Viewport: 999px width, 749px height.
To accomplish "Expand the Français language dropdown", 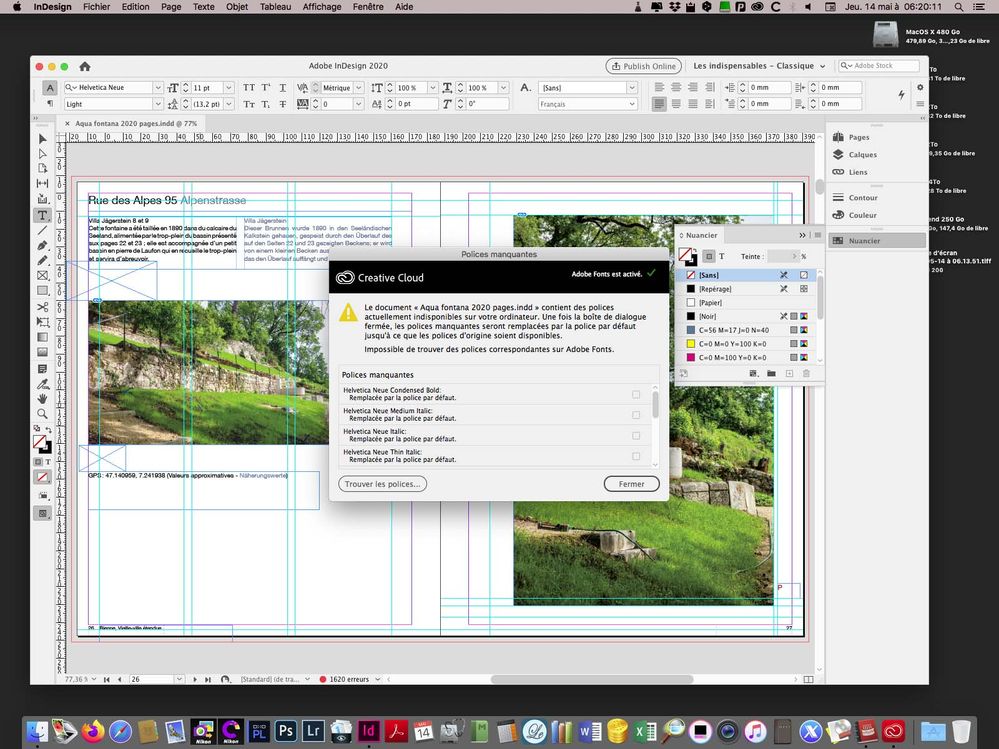I will coord(631,104).
